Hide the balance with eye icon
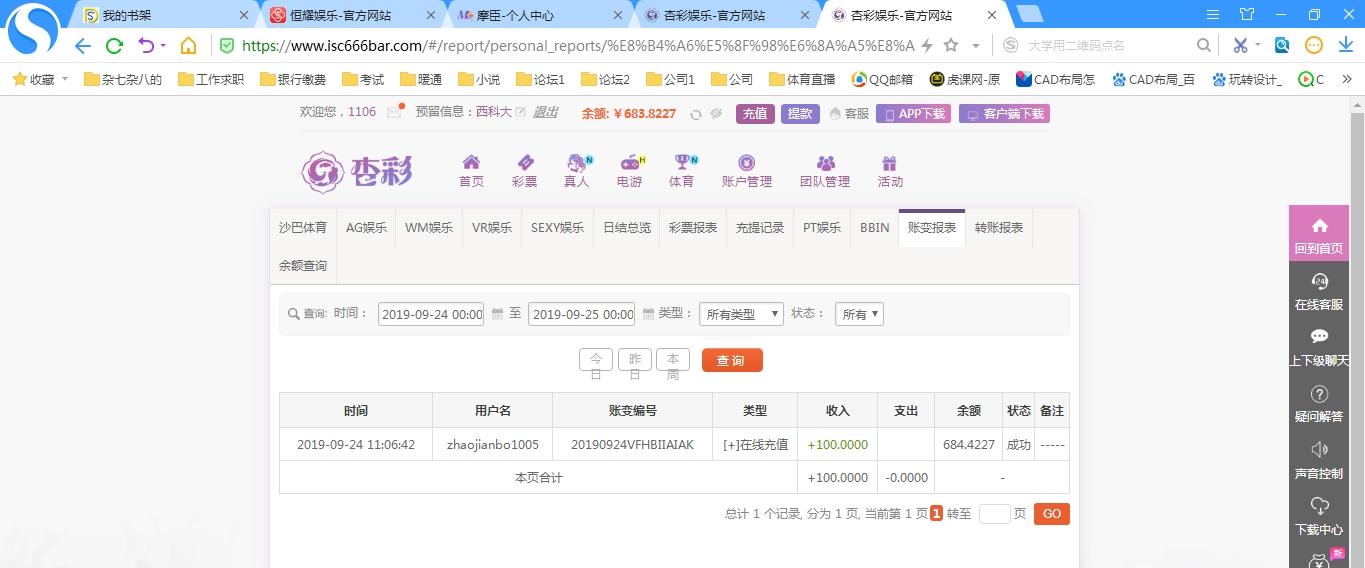The image size is (1365, 568). click(716, 114)
